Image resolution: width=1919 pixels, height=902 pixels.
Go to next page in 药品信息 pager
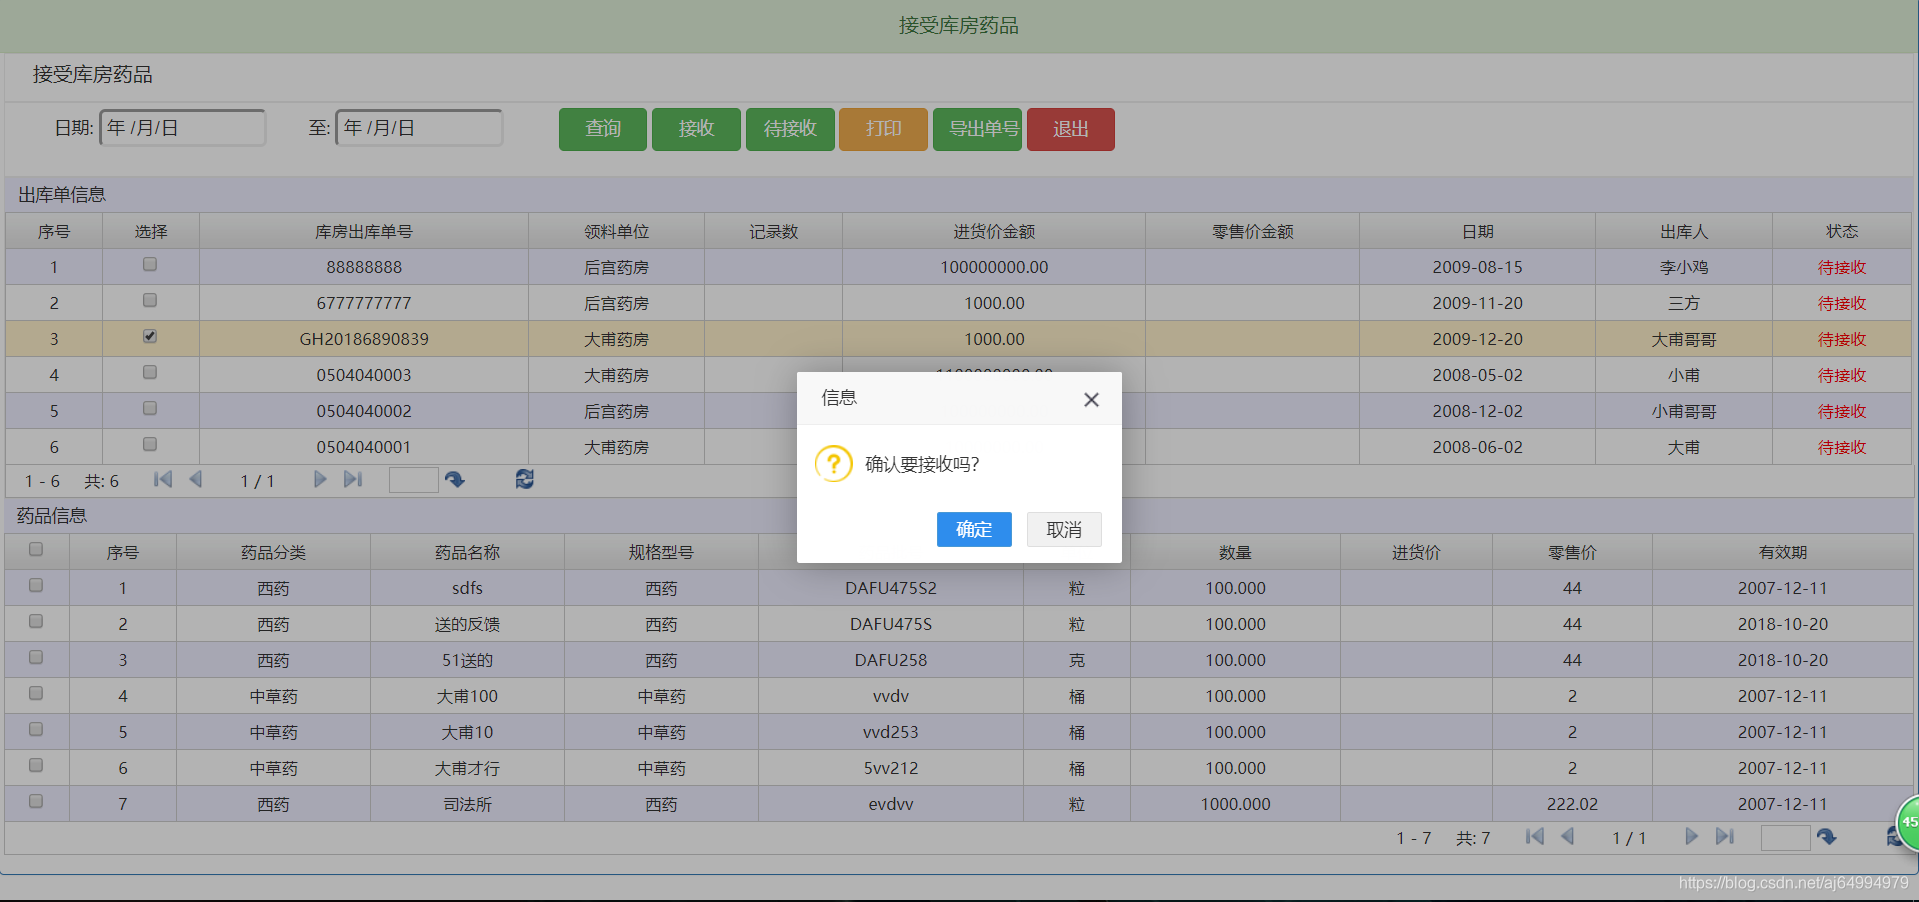[x=1692, y=837]
